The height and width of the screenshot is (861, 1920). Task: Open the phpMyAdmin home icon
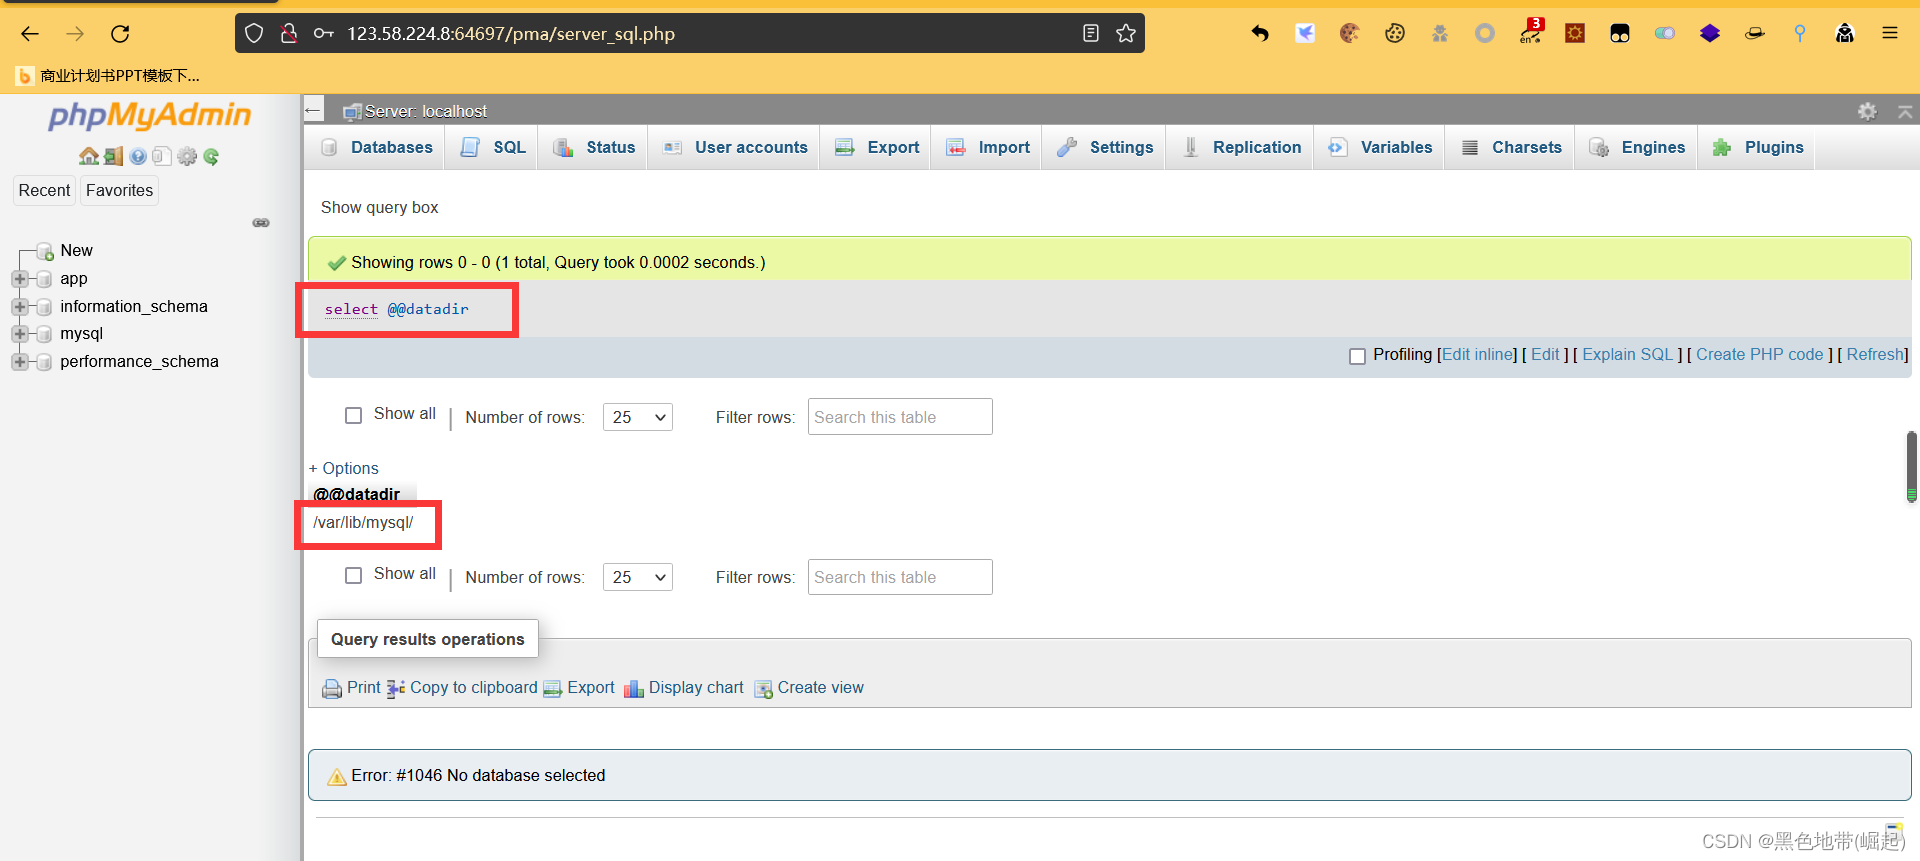click(x=89, y=156)
